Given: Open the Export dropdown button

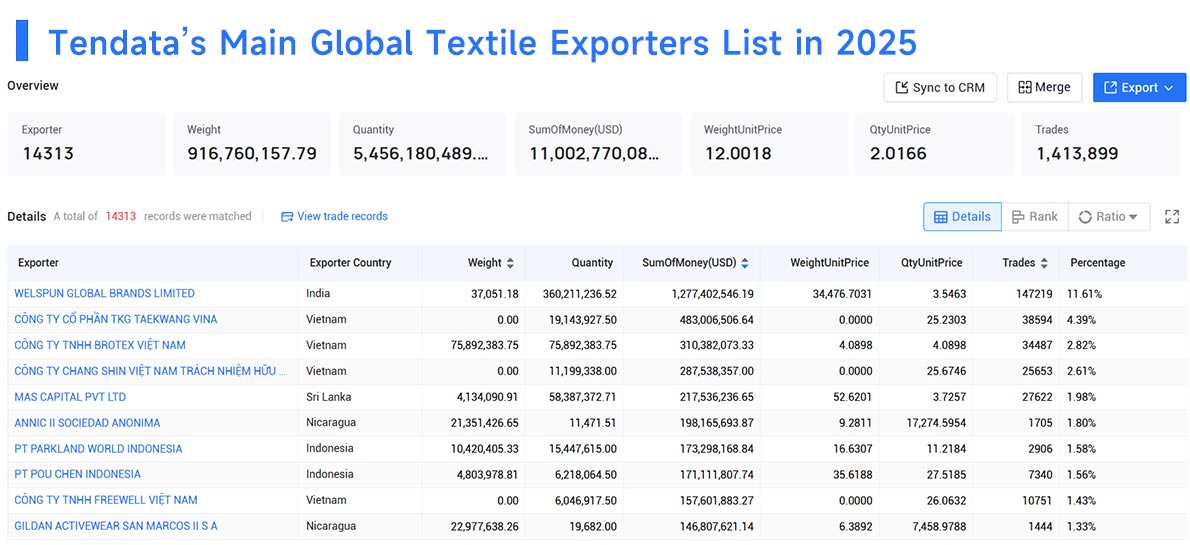Looking at the screenshot, I should 1139,87.
